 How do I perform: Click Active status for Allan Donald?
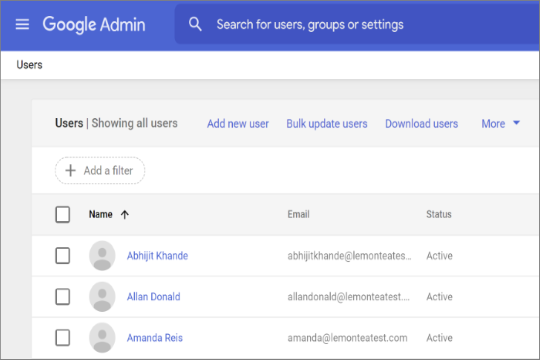[x=439, y=297]
